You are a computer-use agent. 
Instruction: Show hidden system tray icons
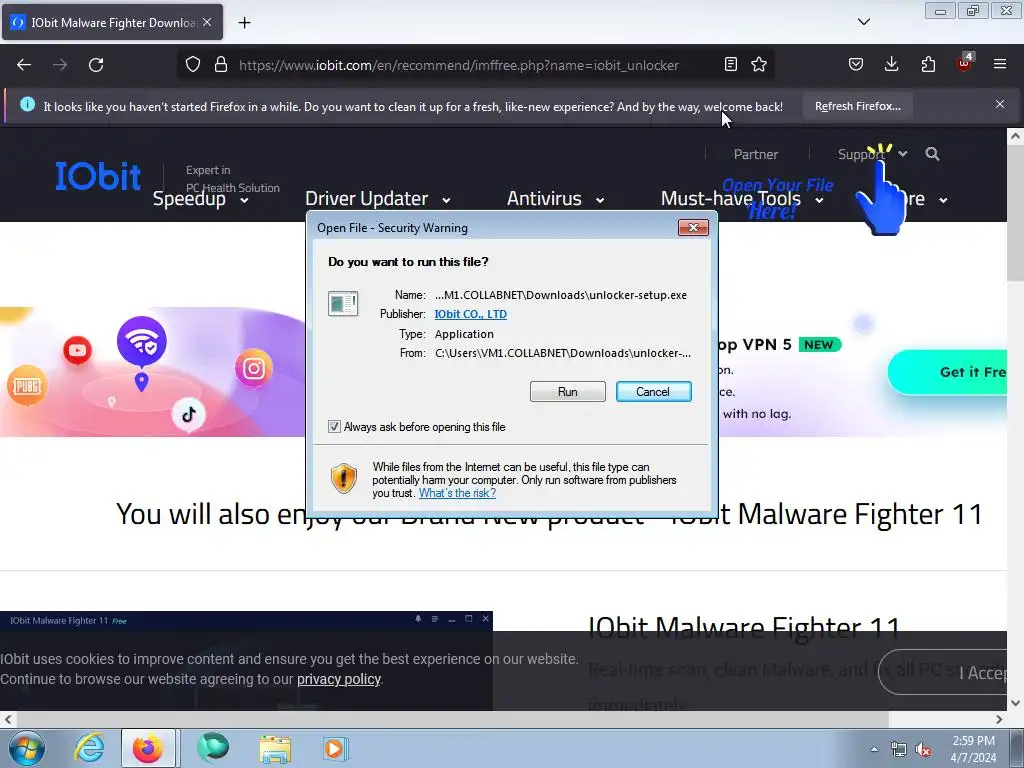tap(874, 749)
